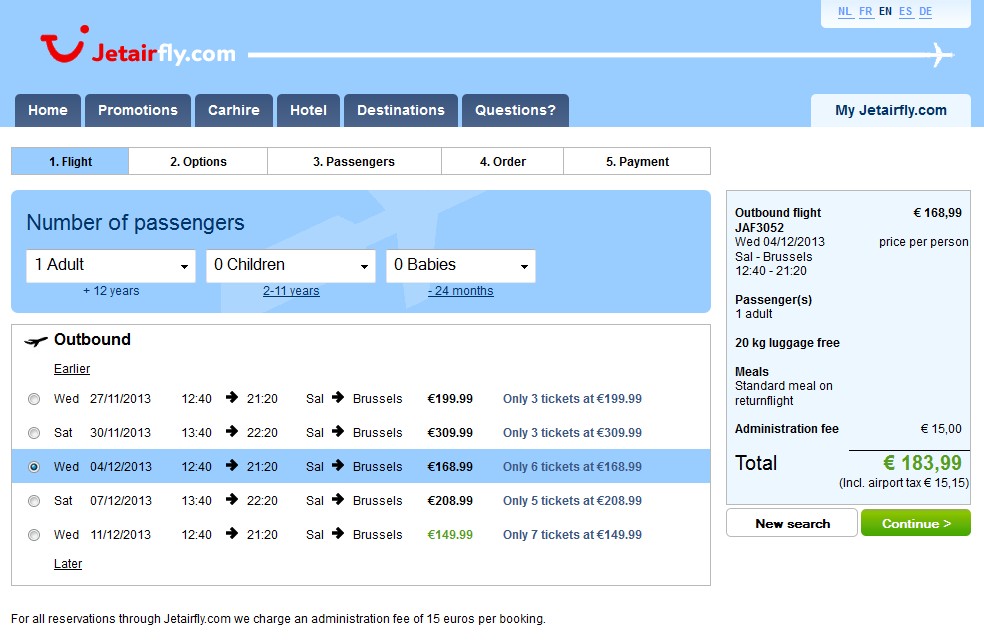Select the Sat 07/12/2013 flight radio button
The height and width of the screenshot is (642, 984).
click(34, 501)
